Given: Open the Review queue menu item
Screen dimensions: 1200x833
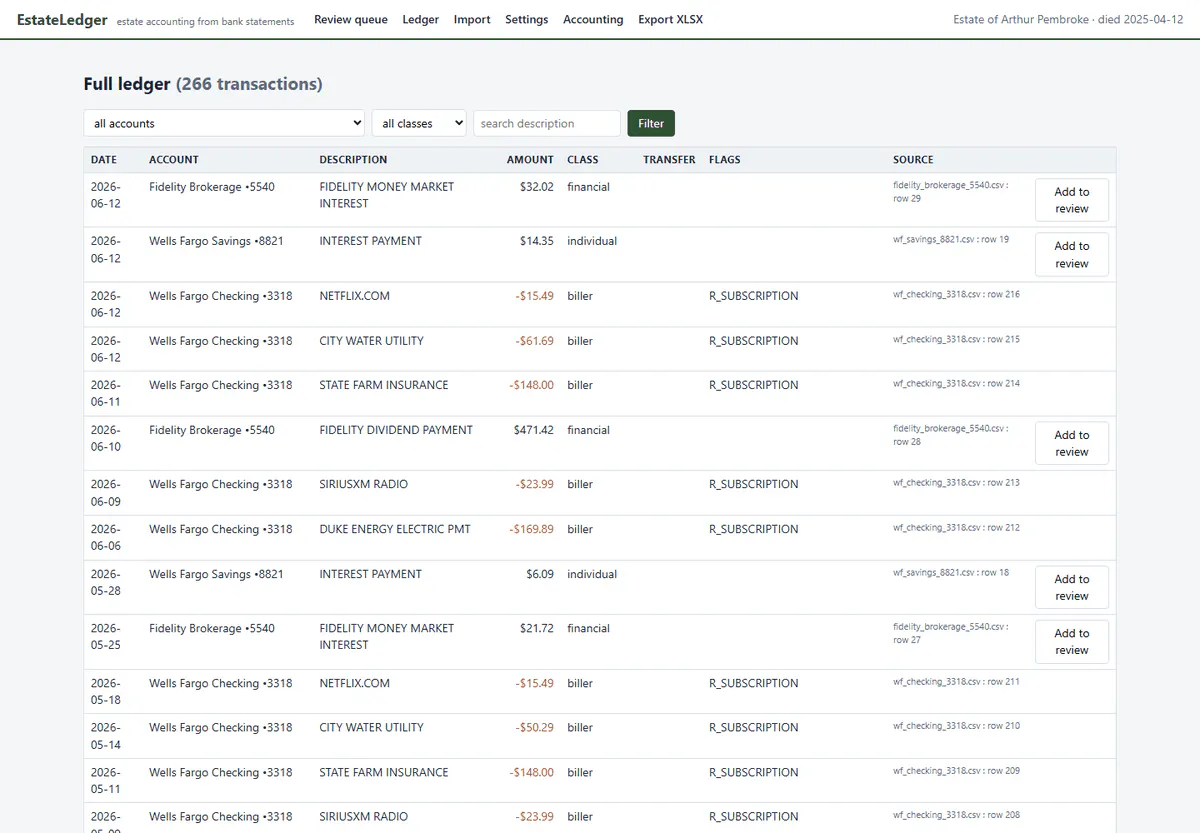Looking at the screenshot, I should 351,19.
